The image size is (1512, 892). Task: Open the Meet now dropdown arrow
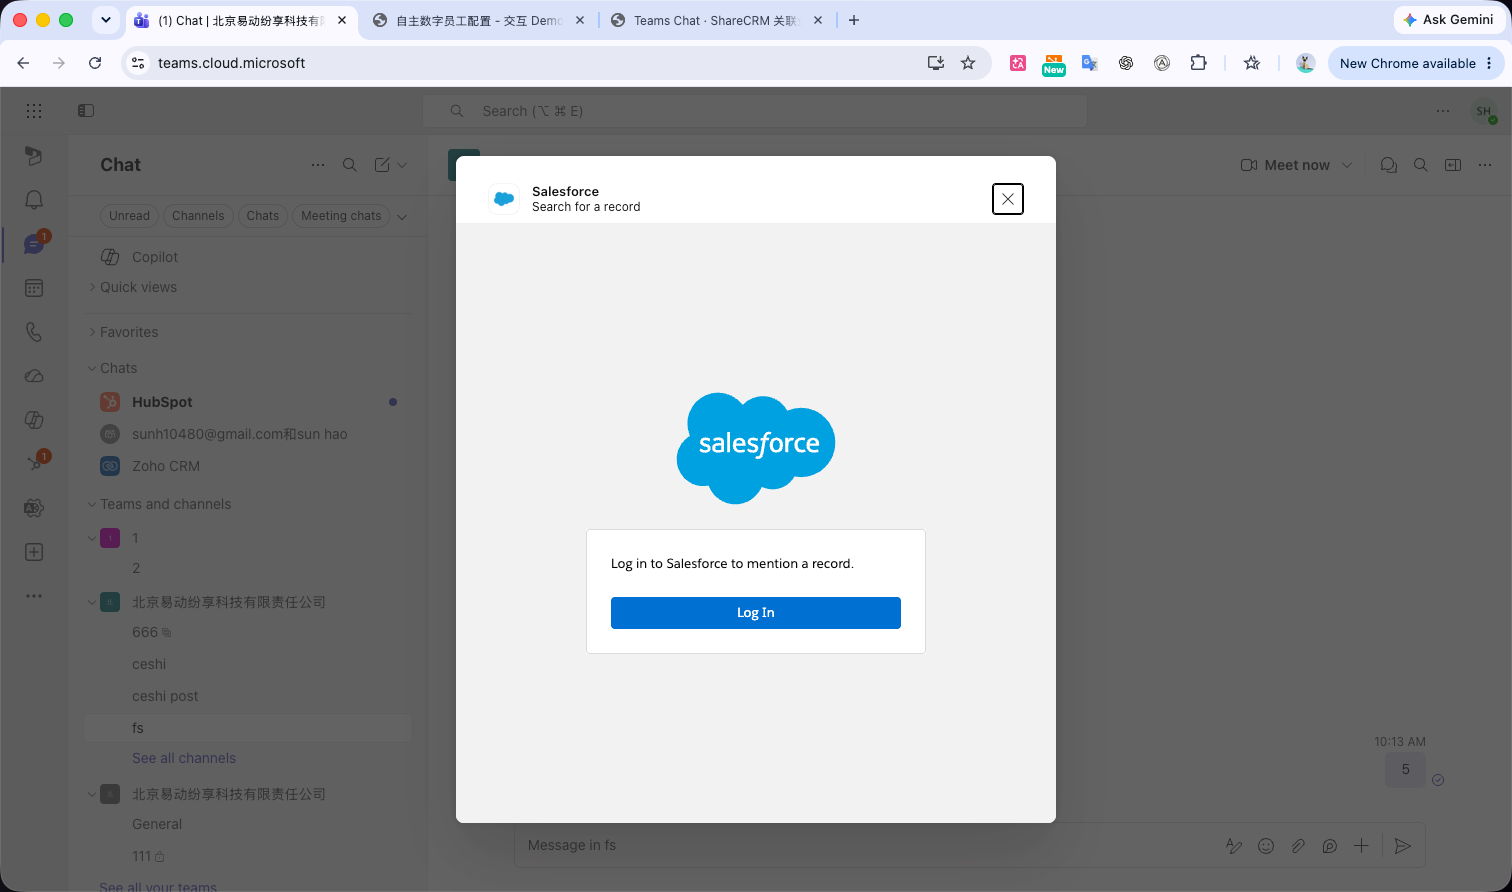[1347, 165]
